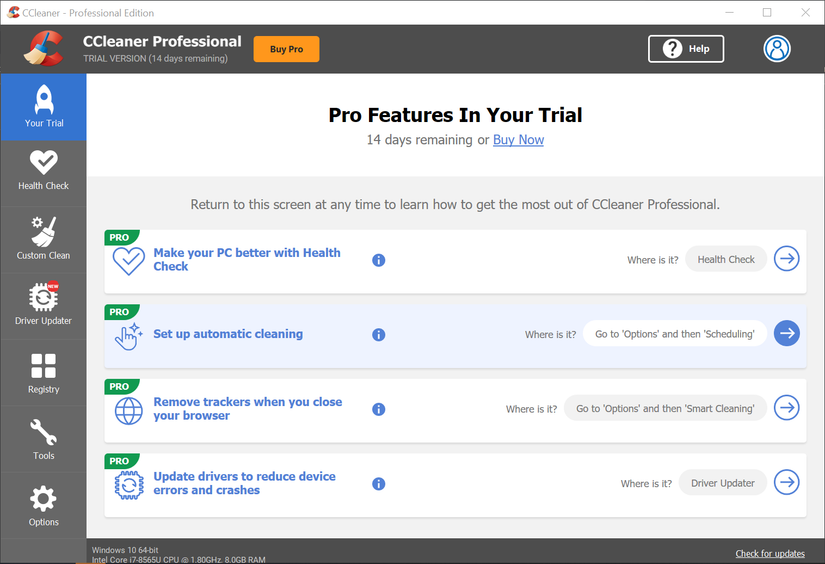Click the arrow next to the Driver Updater pill

787,482
